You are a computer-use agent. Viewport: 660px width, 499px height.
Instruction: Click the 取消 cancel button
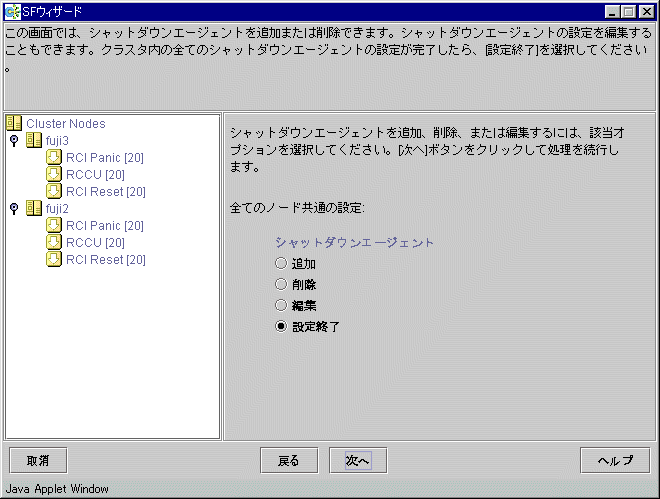(x=38, y=461)
